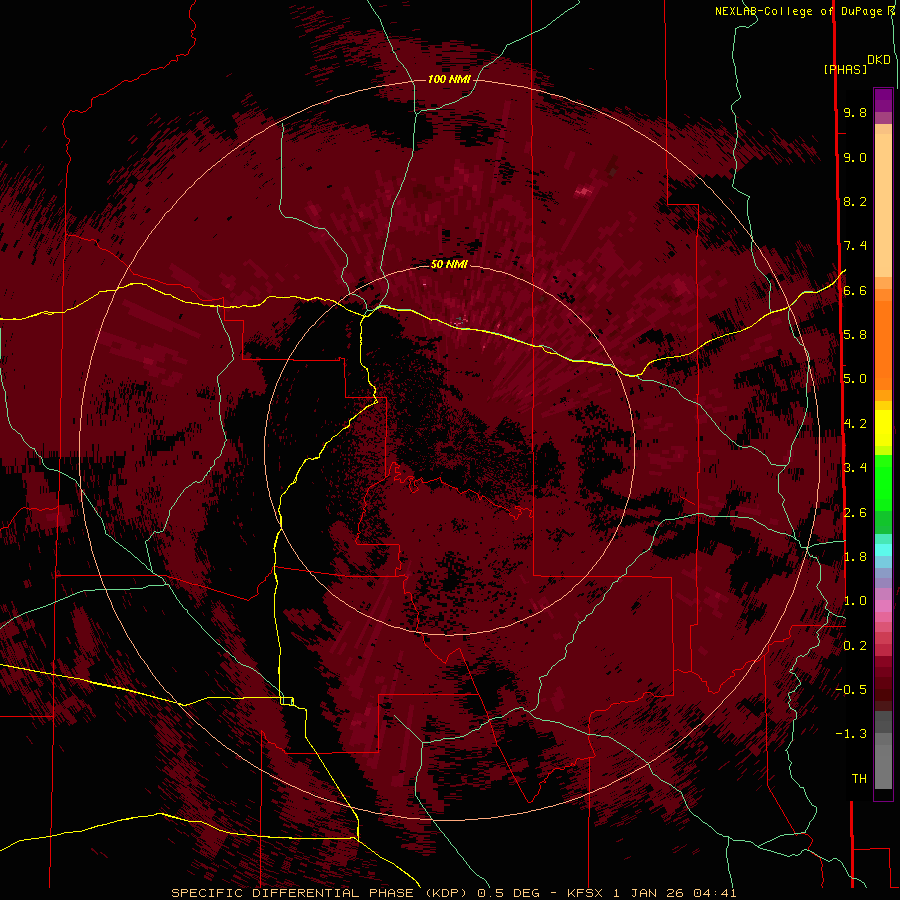Select the 2.6 scale value
Screen dimensions: 900x900
pyautogui.click(x=855, y=513)
